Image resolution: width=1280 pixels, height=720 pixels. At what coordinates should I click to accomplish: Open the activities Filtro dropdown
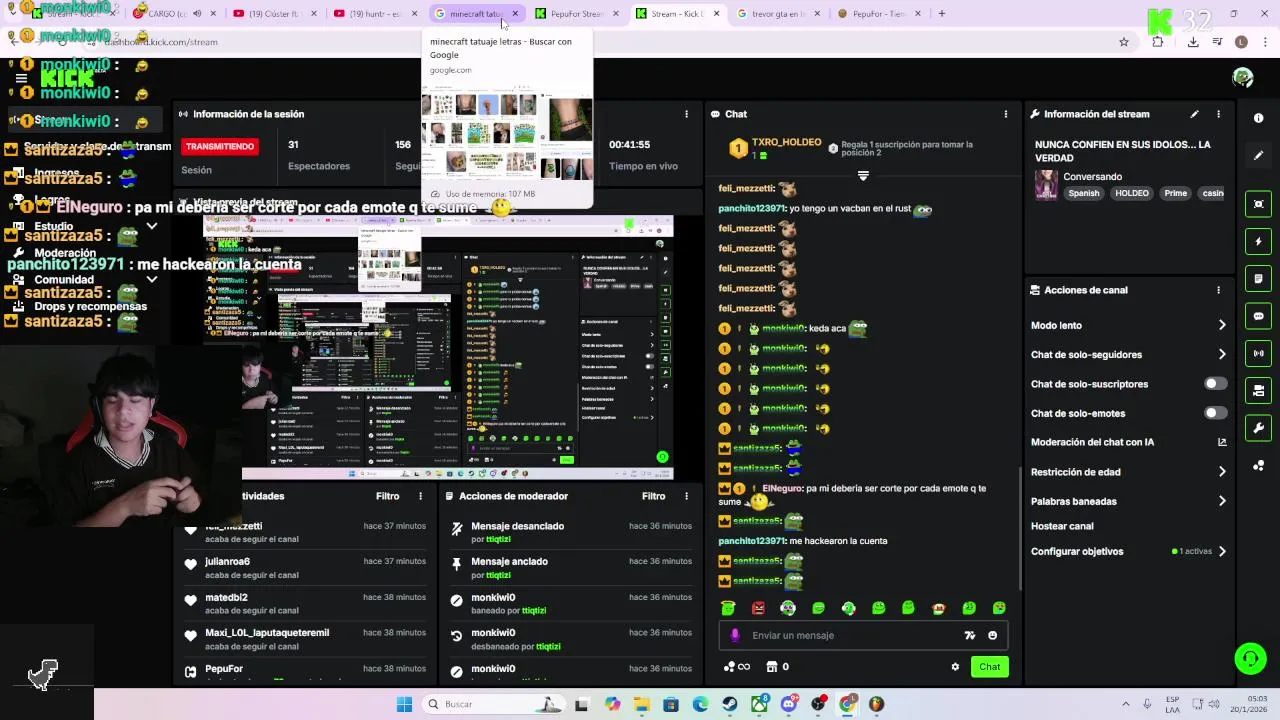tap(387, 496)
